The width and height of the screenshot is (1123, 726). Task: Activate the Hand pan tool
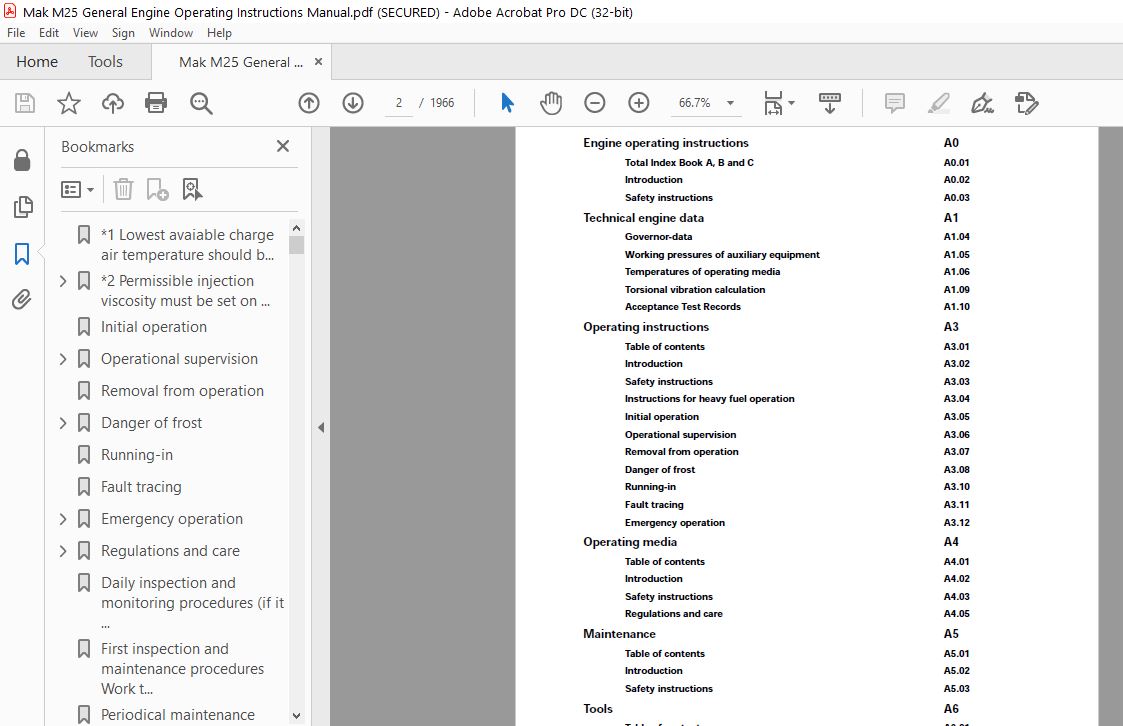click(551, 103)
